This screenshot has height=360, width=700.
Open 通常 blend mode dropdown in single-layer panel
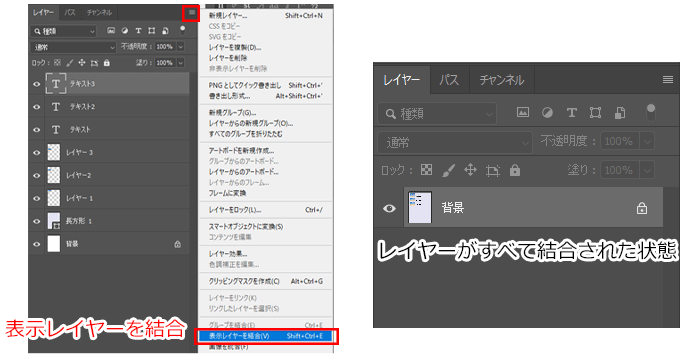(x=455, y=143)
